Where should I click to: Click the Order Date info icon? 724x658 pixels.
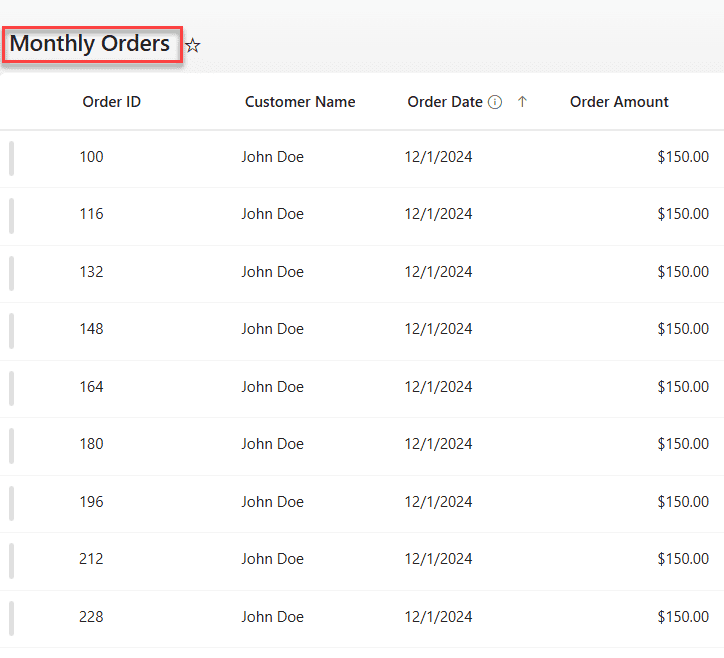[x=495, y=102]
